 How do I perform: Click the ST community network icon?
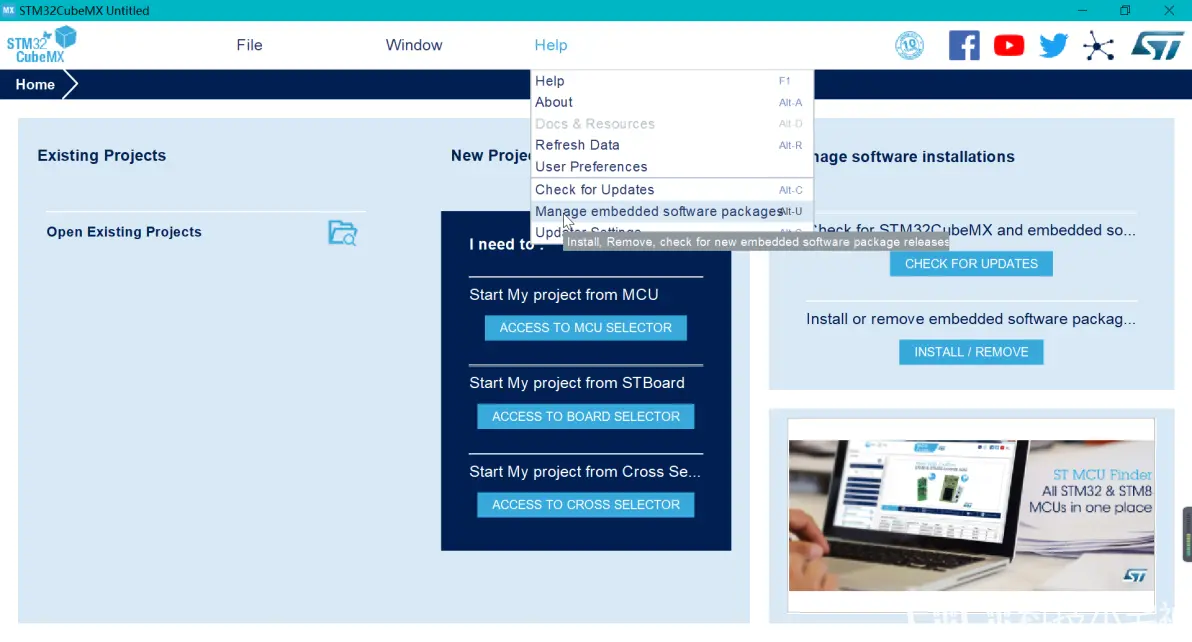point(1098,46)
